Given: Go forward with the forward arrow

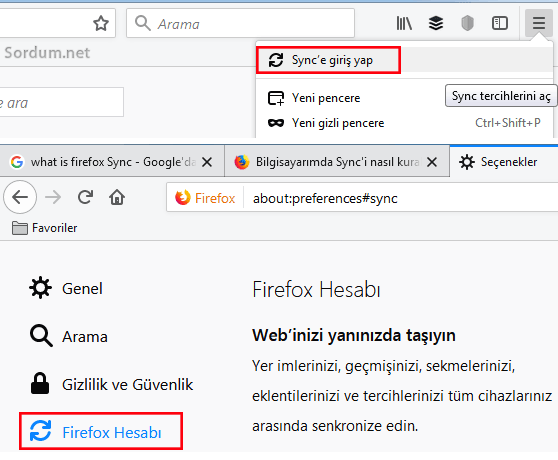Looking at the screenshot, I should [x=53, y=197].
